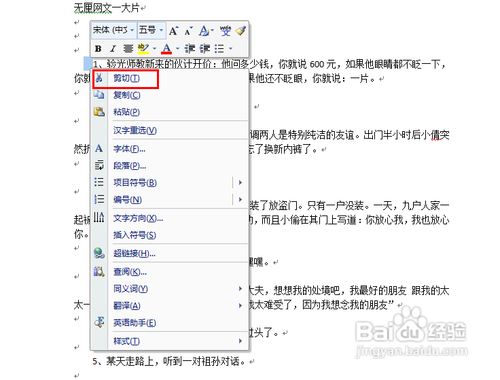Open 同义词(Y) submenu
The height and width of the screenshot is (380, 500).
pos(170,289)
